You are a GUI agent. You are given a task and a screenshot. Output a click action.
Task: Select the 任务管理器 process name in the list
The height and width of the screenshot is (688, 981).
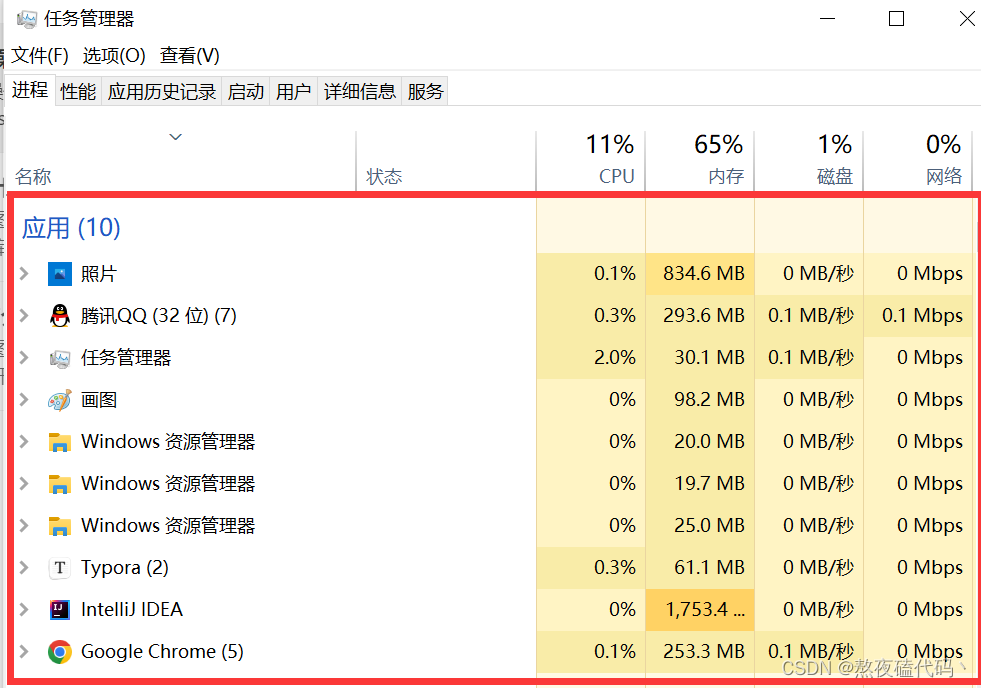[x=126, y=358]
